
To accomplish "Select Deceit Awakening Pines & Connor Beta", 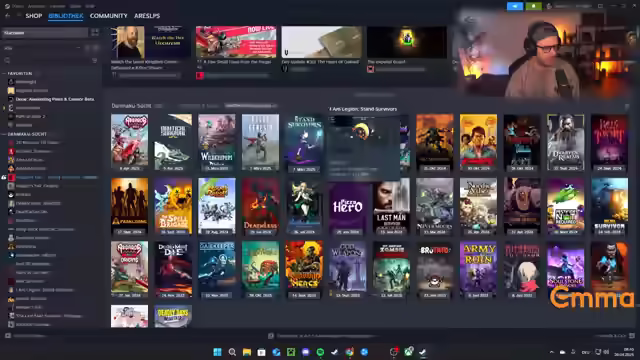I will [x=54, y=99].
